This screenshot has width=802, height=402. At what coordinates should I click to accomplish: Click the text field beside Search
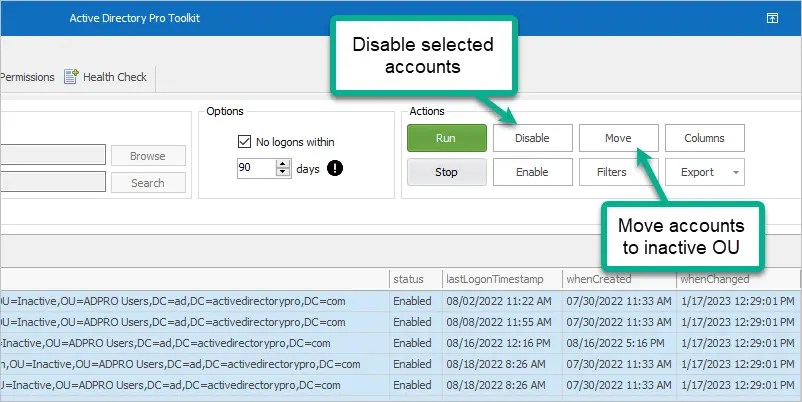tap(53, 182)
